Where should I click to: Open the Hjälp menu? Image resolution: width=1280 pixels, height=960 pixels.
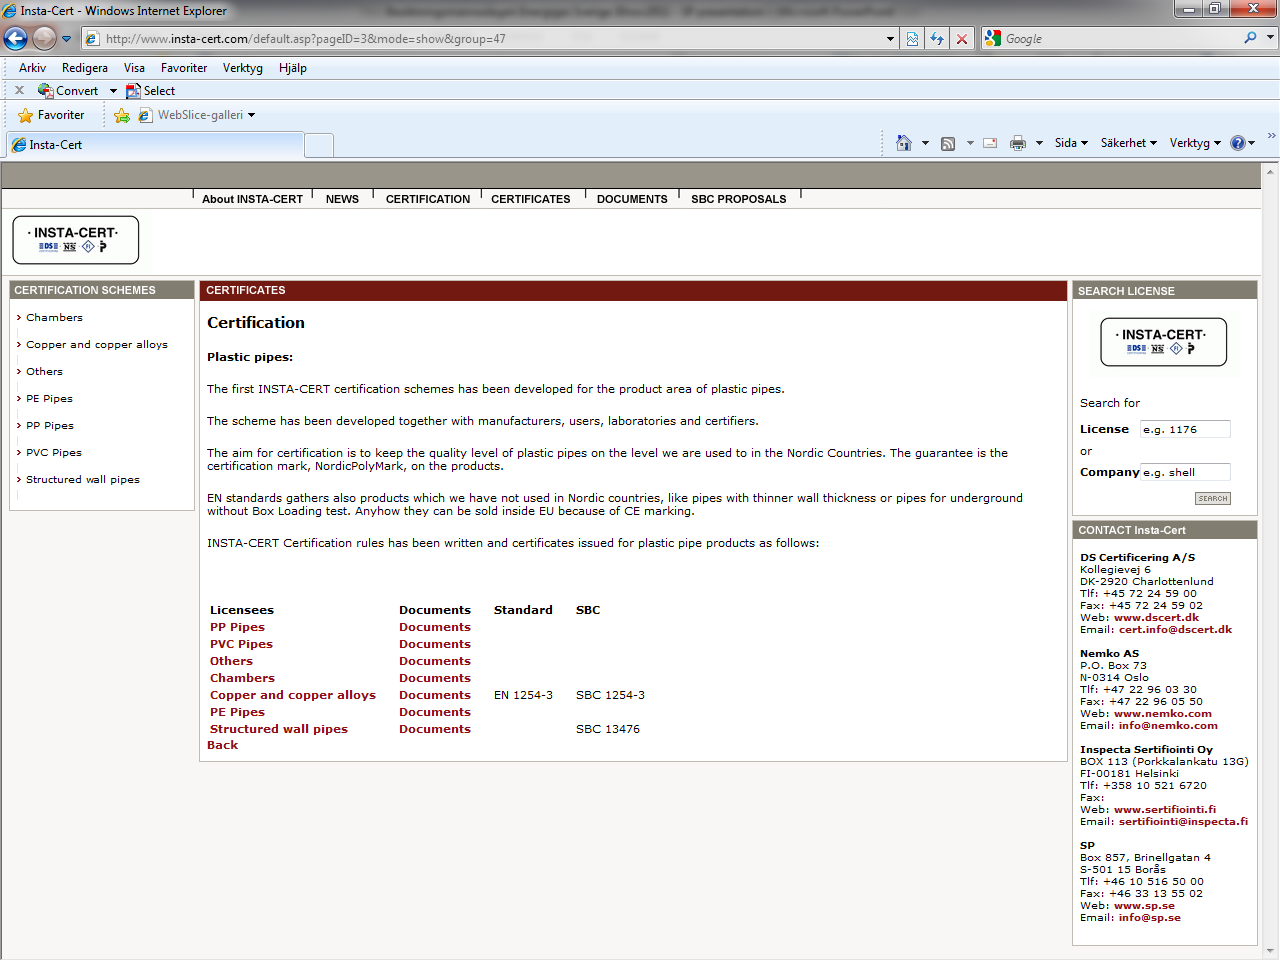[x=293, y=68]
